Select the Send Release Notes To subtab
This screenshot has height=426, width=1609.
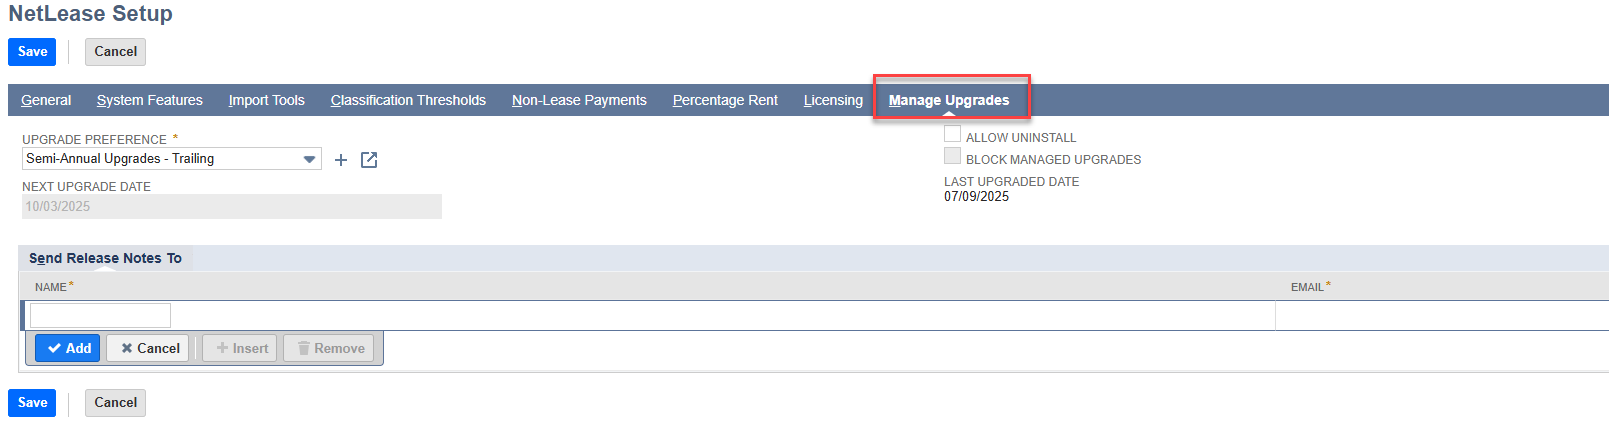[105, 258]
